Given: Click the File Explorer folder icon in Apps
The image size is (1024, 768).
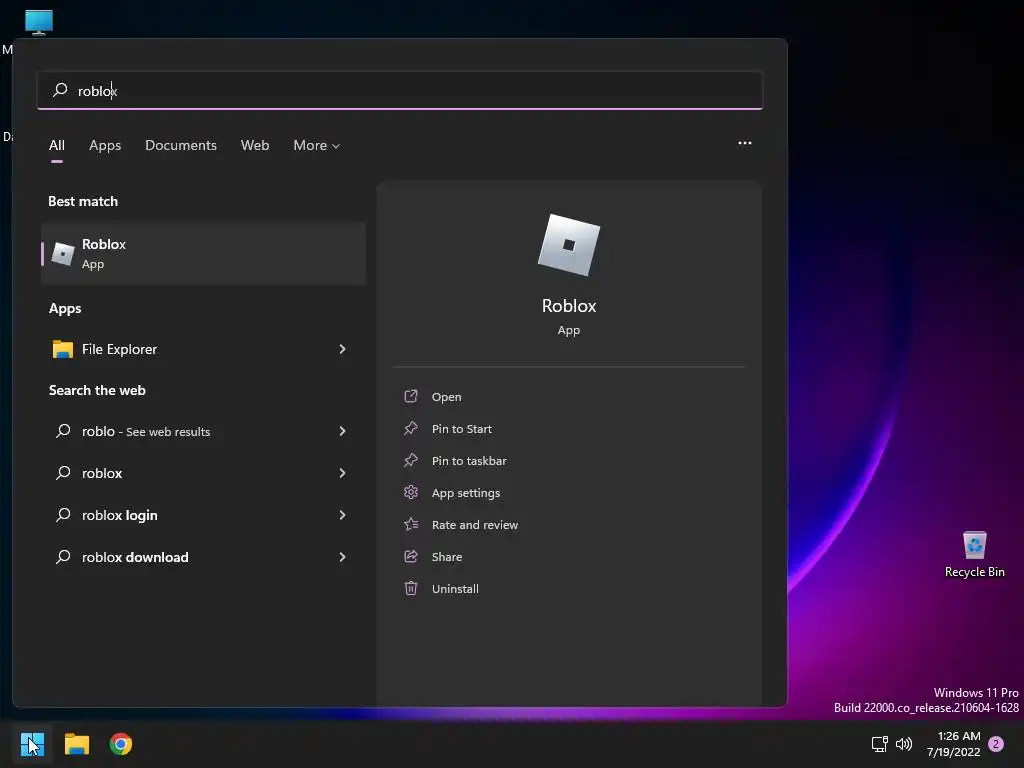Looking at the screenshot, I should 63,349.
